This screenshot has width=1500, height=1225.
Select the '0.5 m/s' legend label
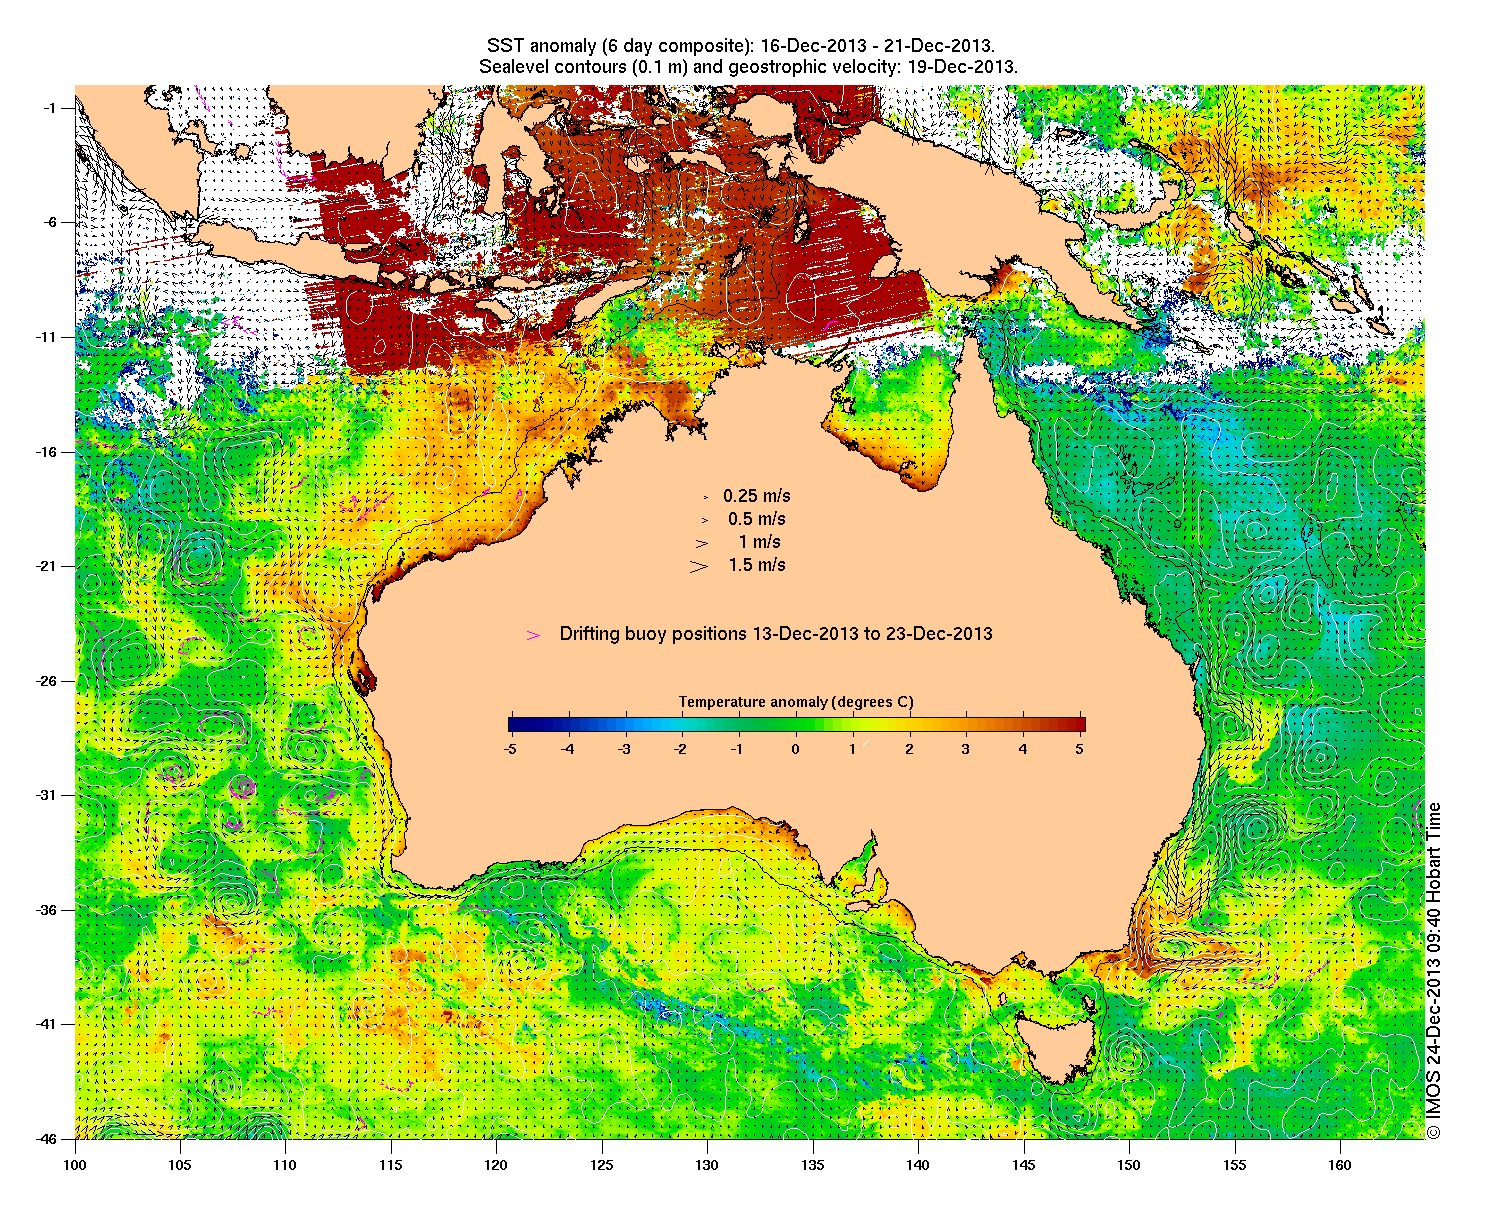757,519
